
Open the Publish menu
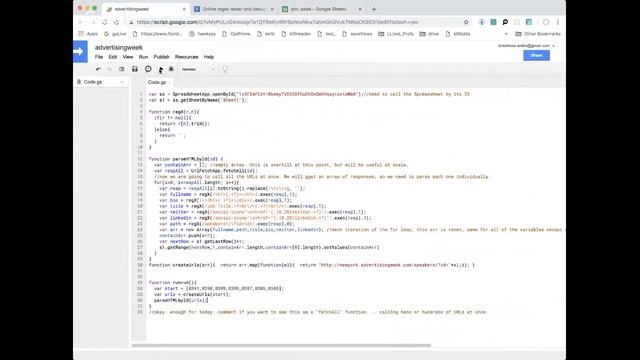tap(161, 57)
